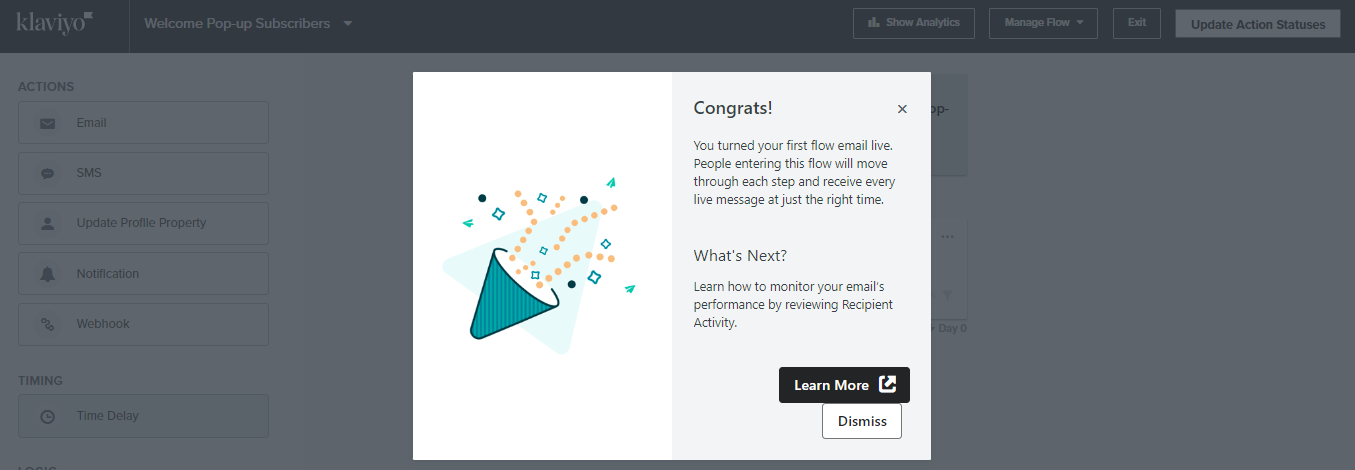
Task: Click the Learn More button
Action: 844,385
